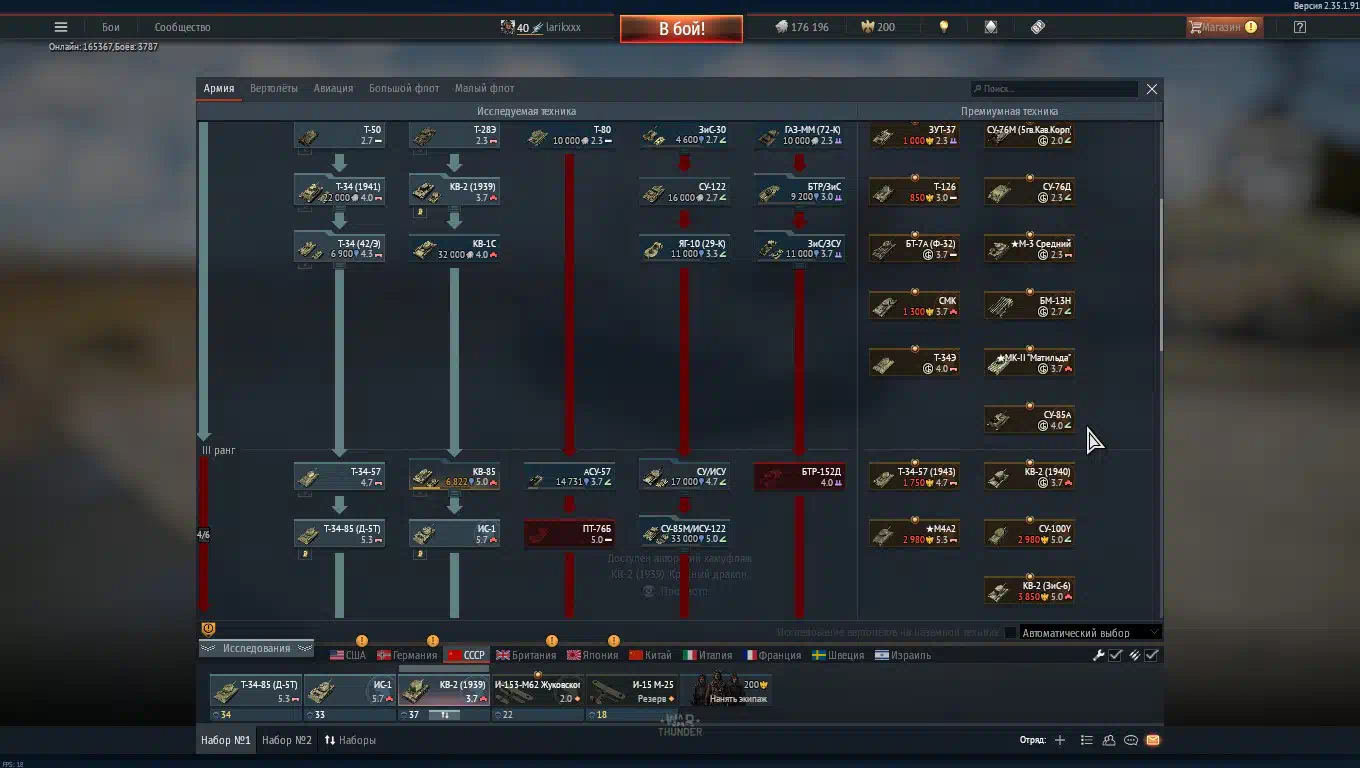Open the Магазин store
Viewport: 1360px width, 768px height.
click(x=1223, y=27)
